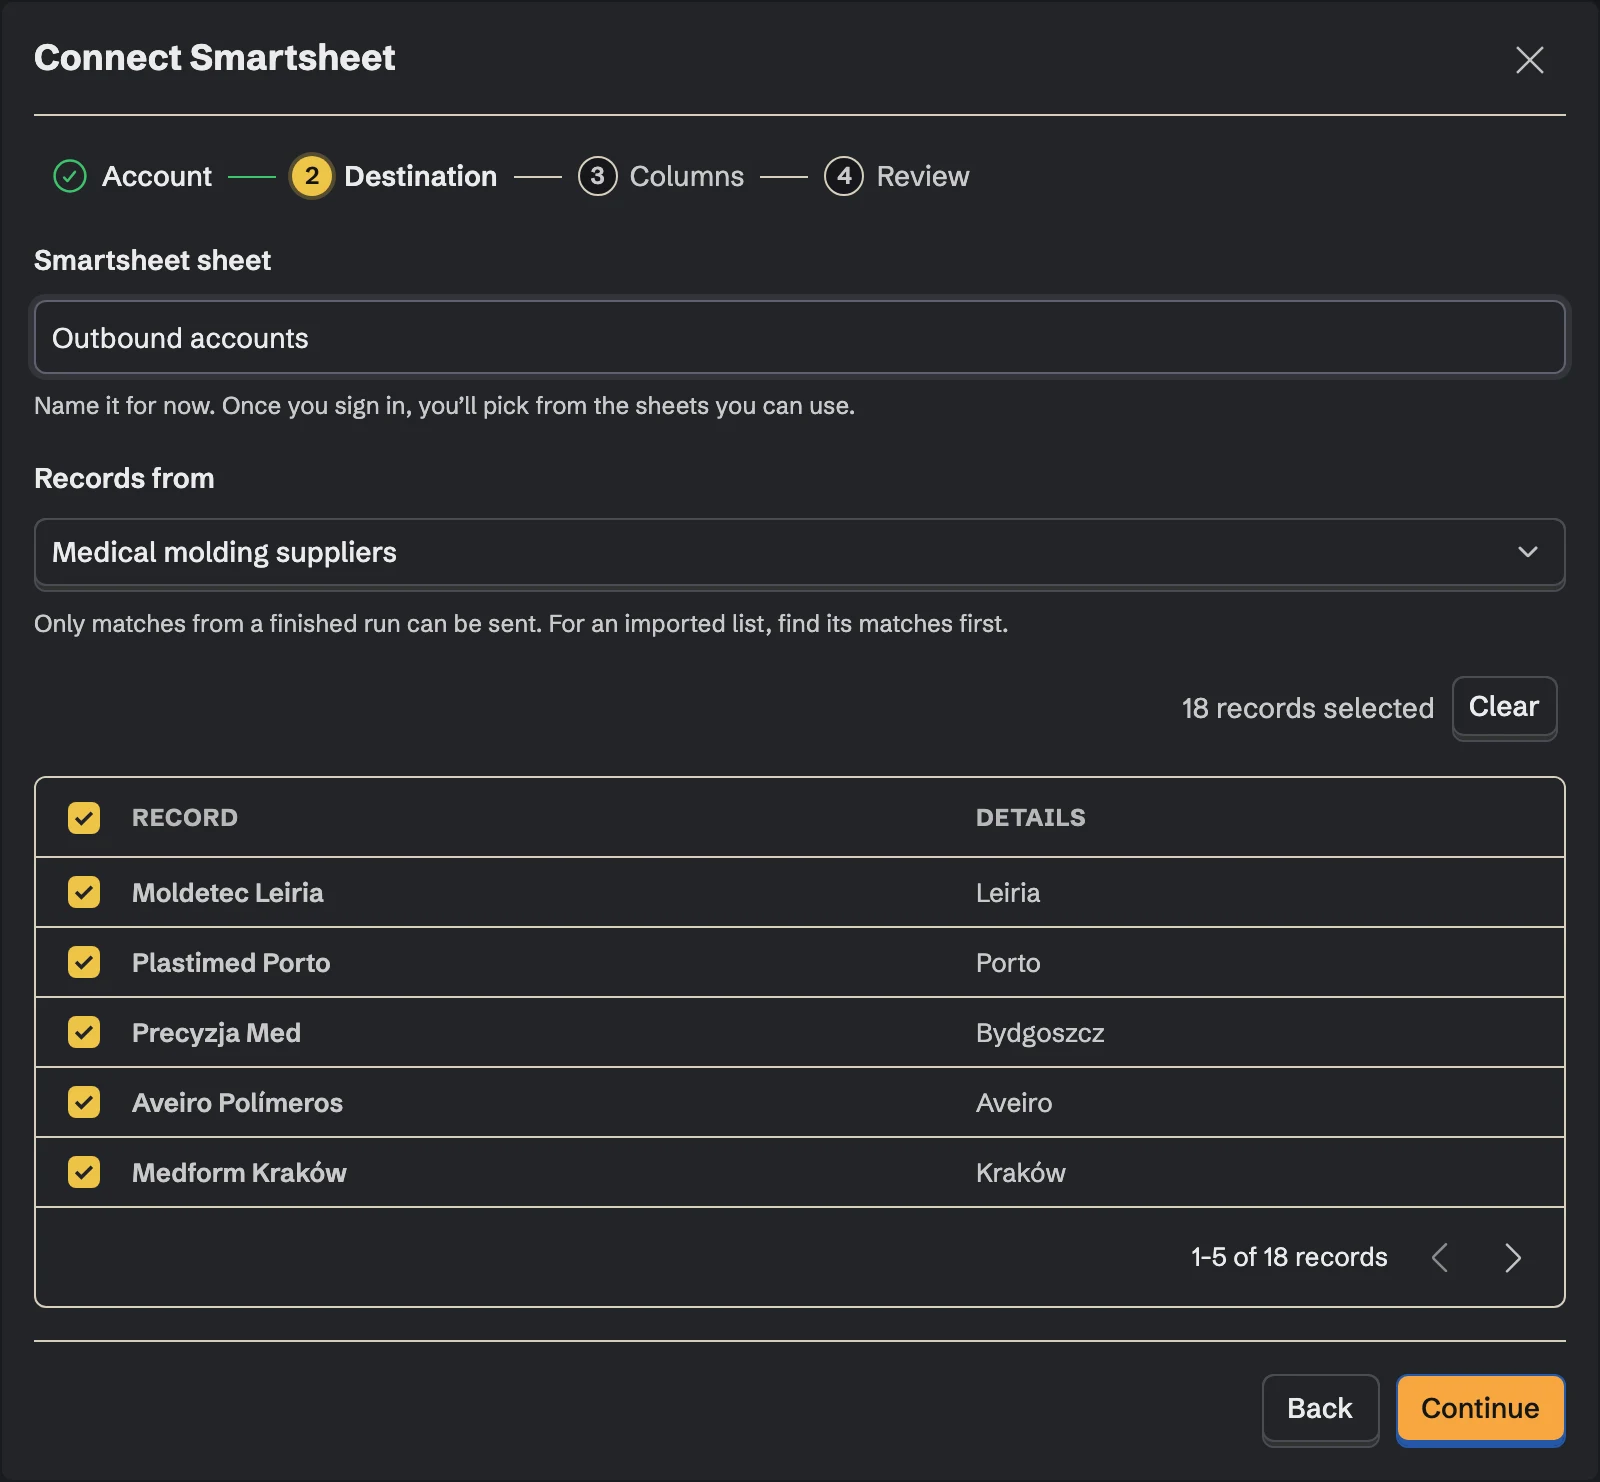Open the Account step label

point(157,176)
